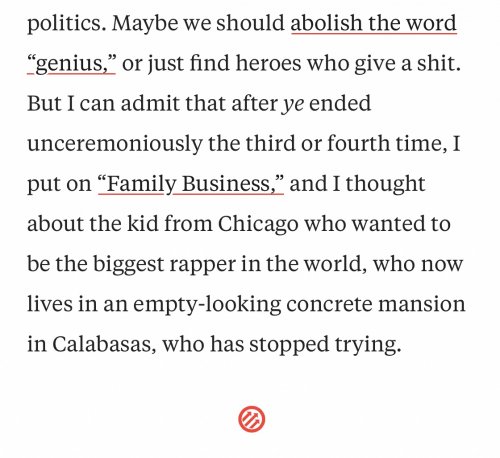Click the red Pitchfork logo icon

coord(252,419)
